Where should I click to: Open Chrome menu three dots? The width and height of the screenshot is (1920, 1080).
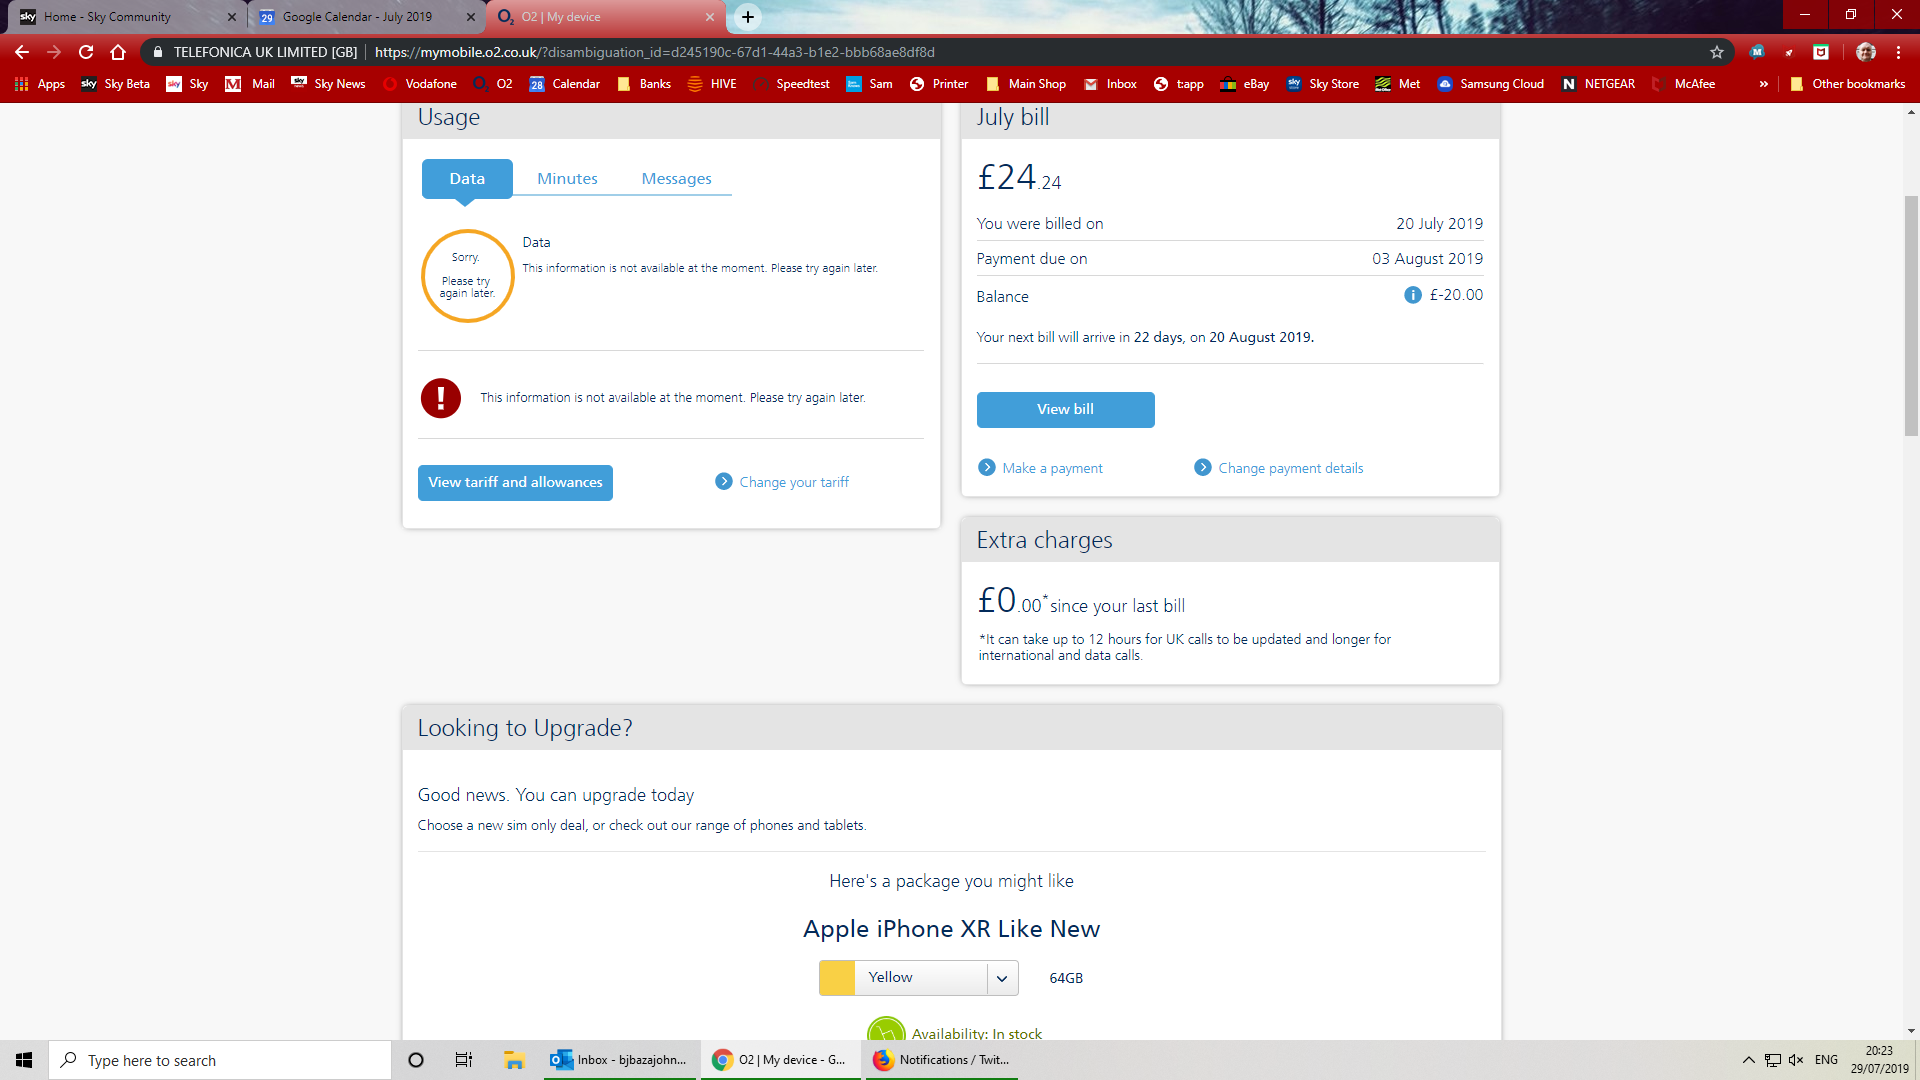pyautogui.click(x=1898, y=52)
